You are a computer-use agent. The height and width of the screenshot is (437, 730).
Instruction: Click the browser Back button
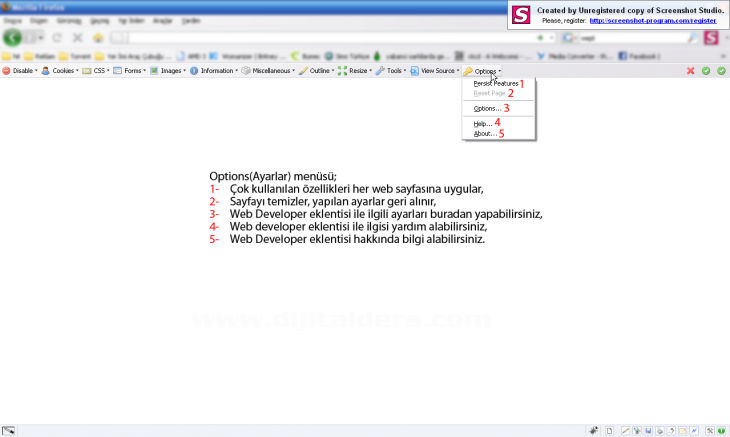coord(13,37)
